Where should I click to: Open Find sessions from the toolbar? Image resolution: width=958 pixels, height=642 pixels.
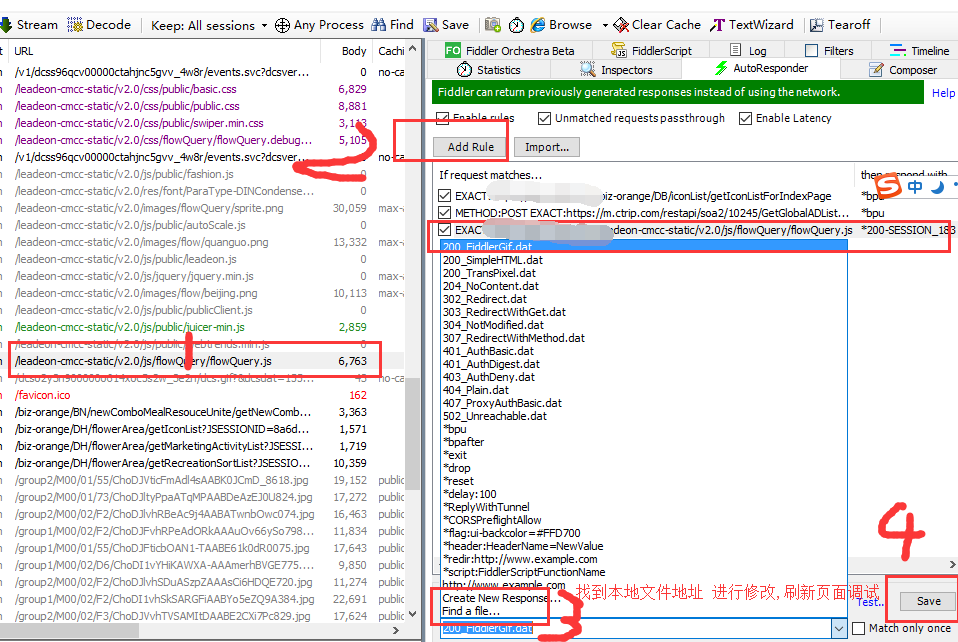(x=392, y=25)
